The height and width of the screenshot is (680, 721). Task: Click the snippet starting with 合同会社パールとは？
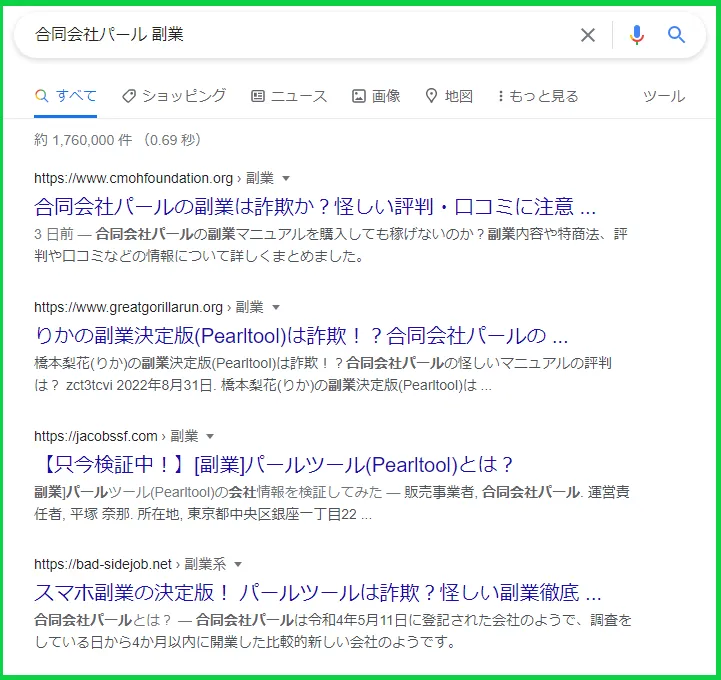333,631
